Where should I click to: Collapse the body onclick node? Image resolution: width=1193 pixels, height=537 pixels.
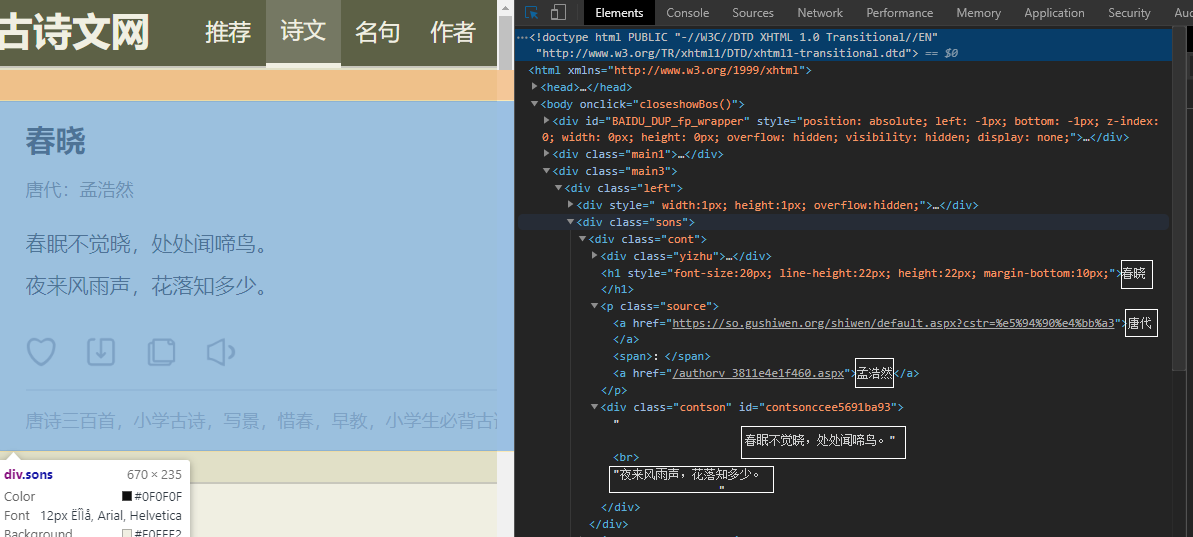(535, 104)
